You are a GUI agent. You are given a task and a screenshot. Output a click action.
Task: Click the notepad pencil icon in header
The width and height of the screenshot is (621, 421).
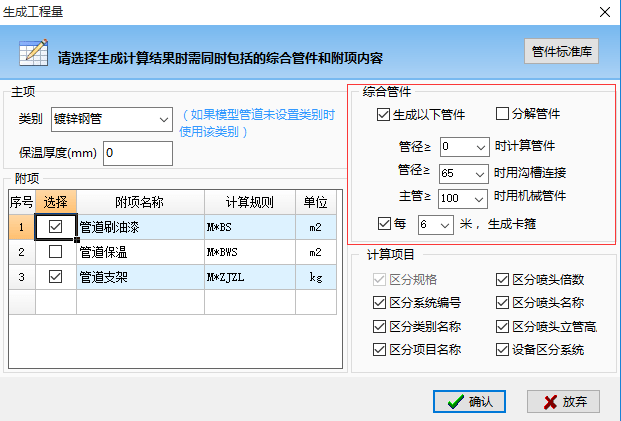pyautogui.click(x=33, y=53)
